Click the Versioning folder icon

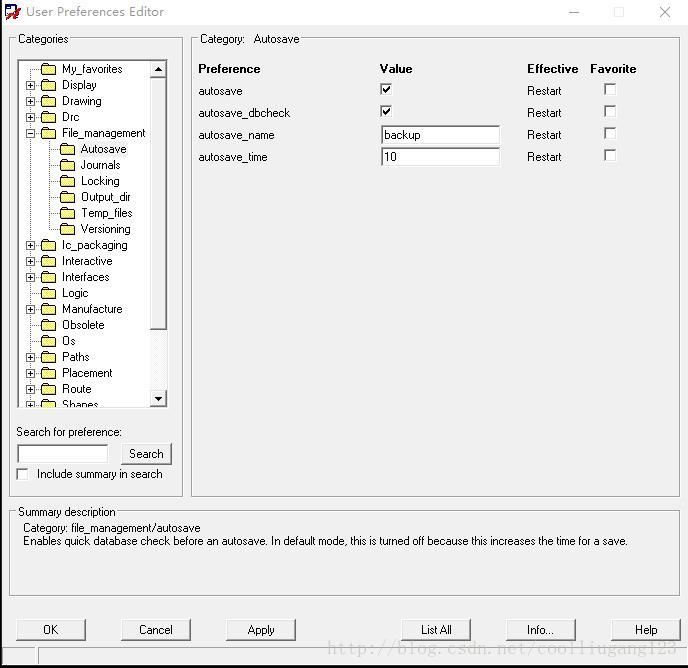[x=67, y=229]
